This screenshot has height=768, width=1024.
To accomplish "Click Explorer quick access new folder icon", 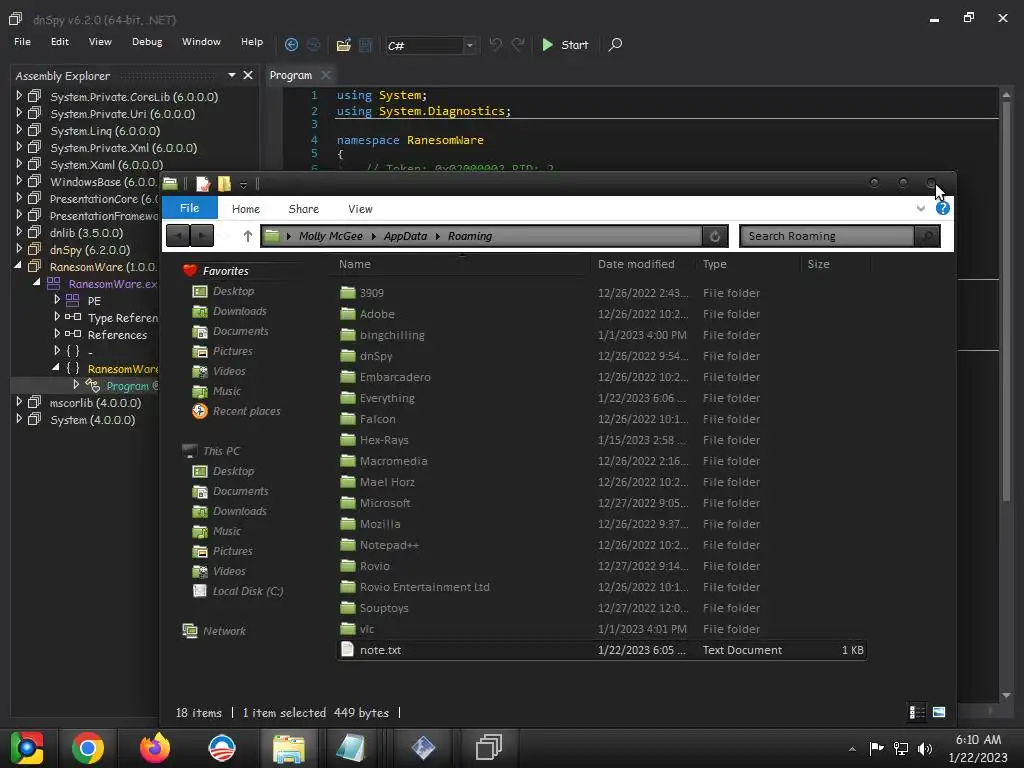I will (x=224, y=184).
